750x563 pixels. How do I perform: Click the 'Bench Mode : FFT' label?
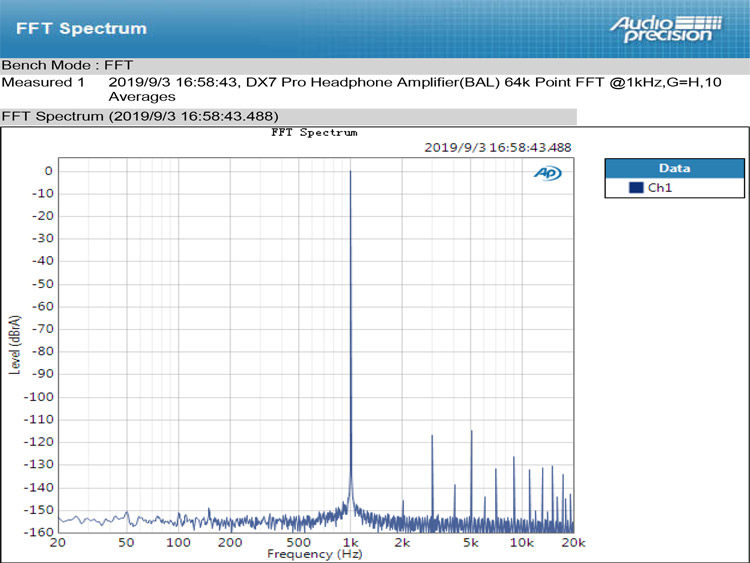point(67,65)
